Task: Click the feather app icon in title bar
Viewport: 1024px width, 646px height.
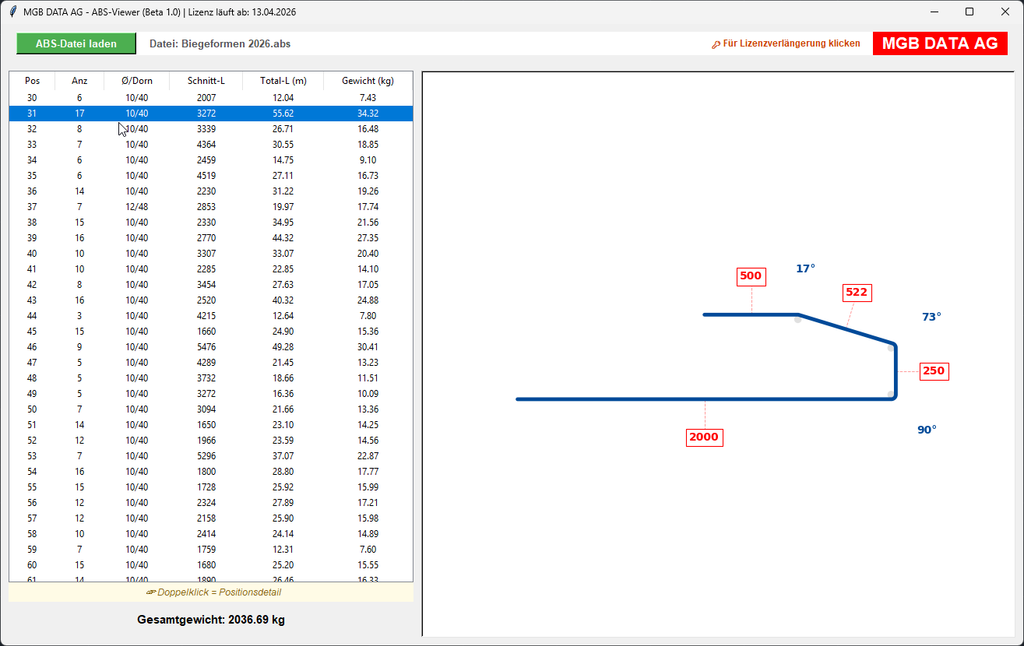Action: [12, 11]
